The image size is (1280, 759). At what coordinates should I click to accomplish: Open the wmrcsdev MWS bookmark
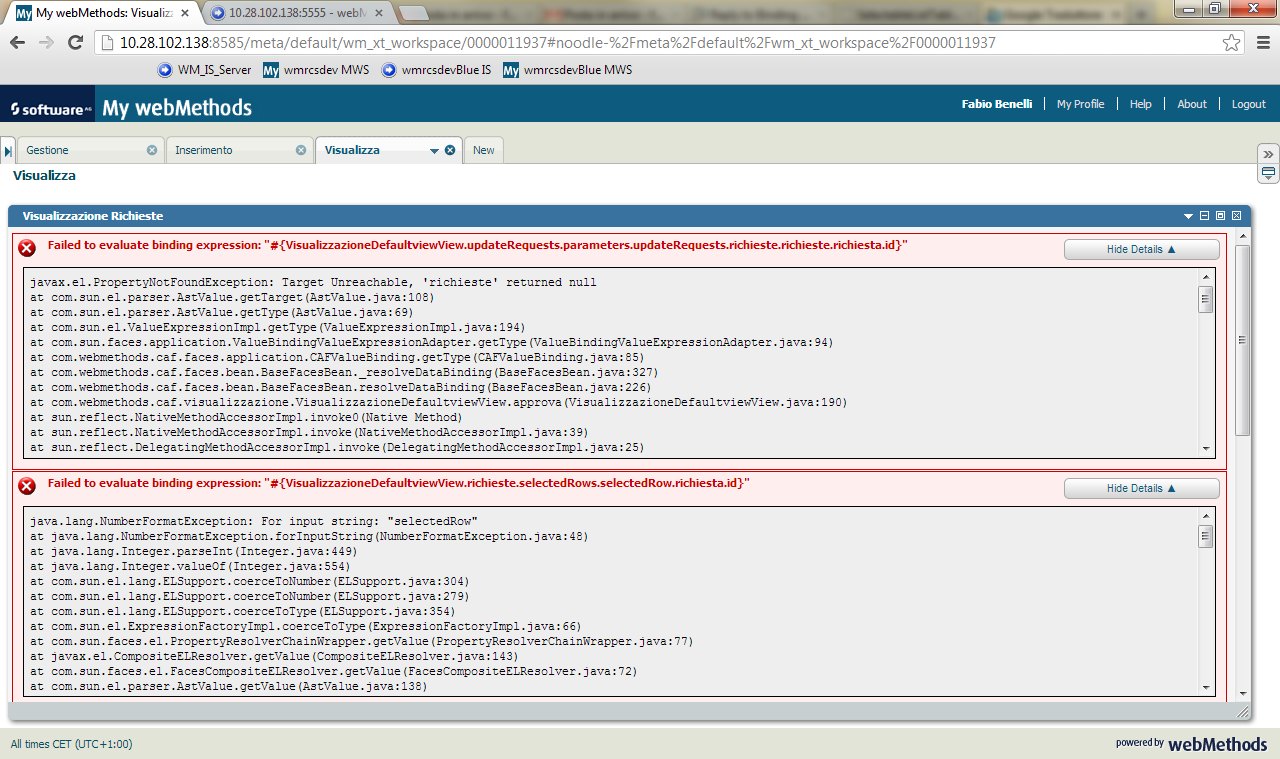[316, 70]
